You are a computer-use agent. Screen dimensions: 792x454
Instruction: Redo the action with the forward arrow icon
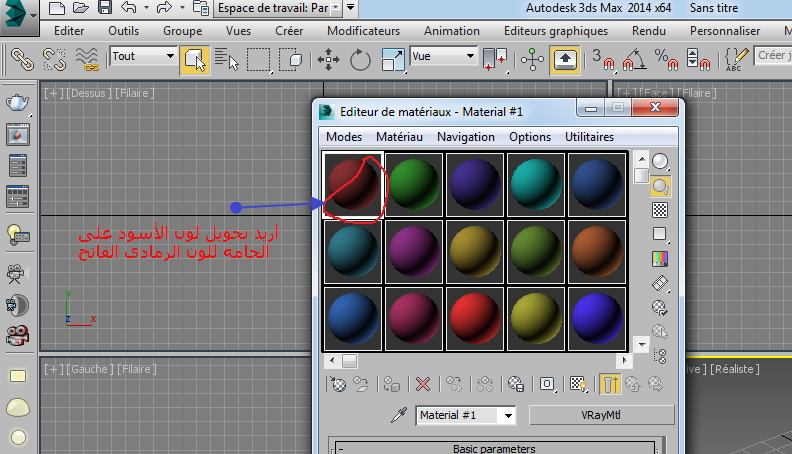click(164, 8)
